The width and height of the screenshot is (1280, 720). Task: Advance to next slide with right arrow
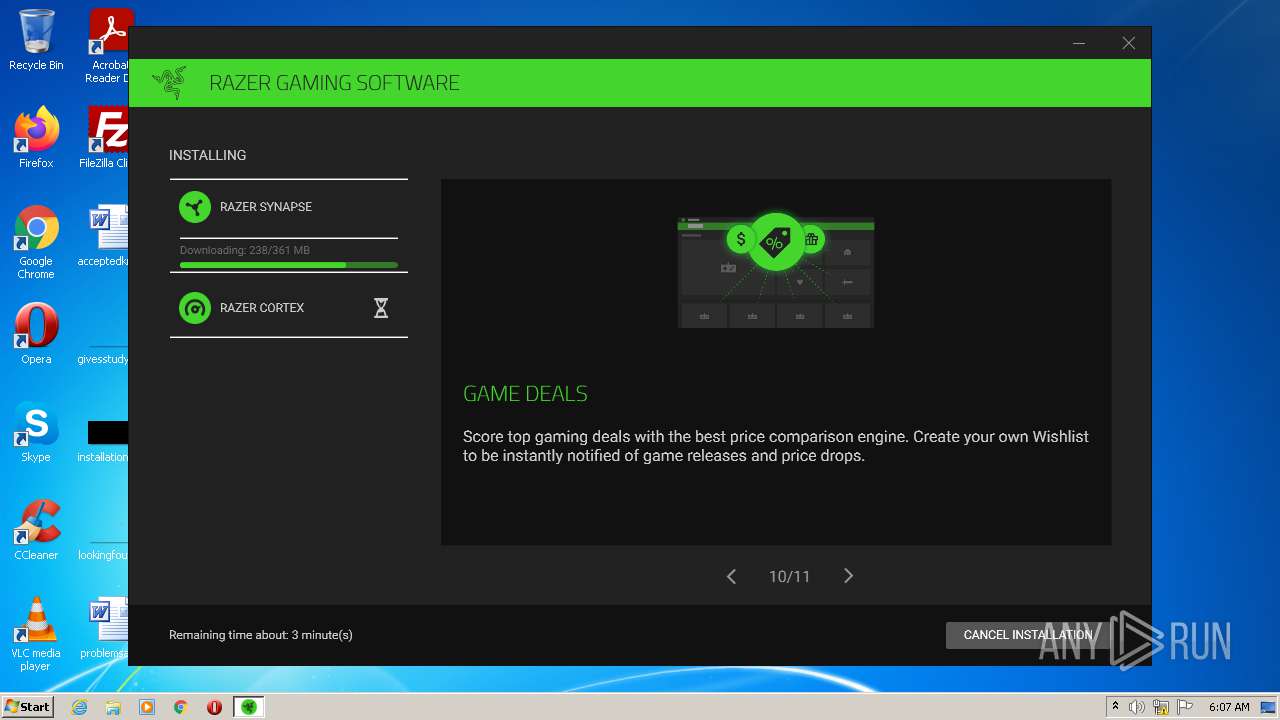(x=848, y=576)
